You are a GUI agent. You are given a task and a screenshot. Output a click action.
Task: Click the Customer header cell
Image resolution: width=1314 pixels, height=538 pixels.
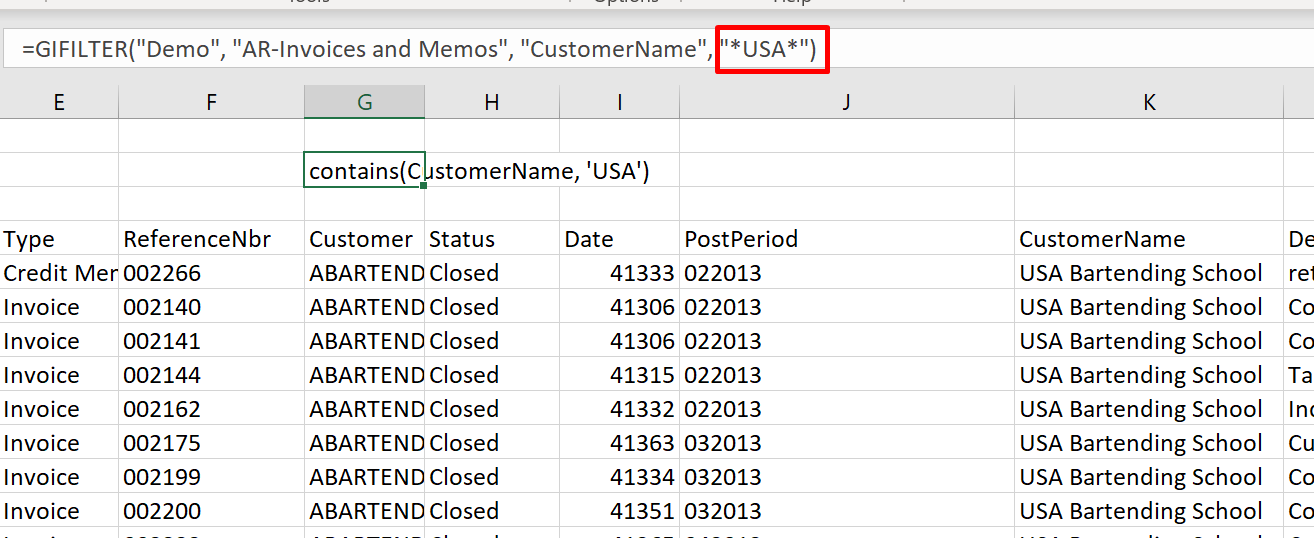tap(365, 239)
